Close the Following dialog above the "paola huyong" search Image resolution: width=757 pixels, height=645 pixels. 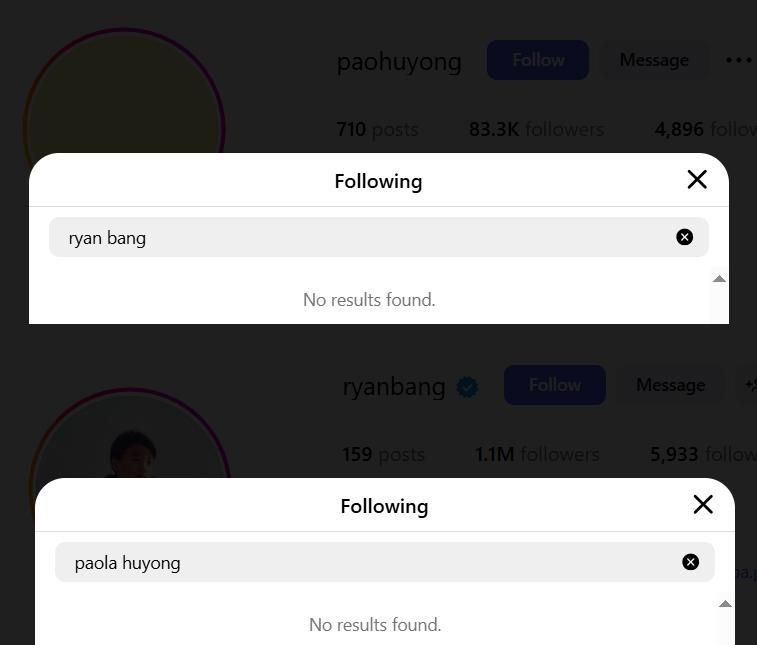click(703, 505)
